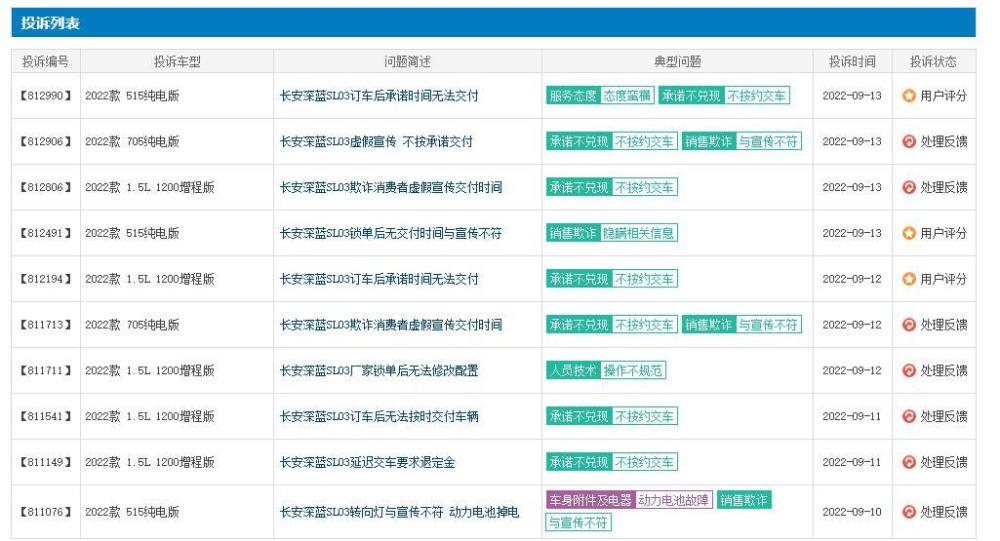Click the red status icon in row 812806
This screenshot has width=1000, height=541.
coord(909,188)
